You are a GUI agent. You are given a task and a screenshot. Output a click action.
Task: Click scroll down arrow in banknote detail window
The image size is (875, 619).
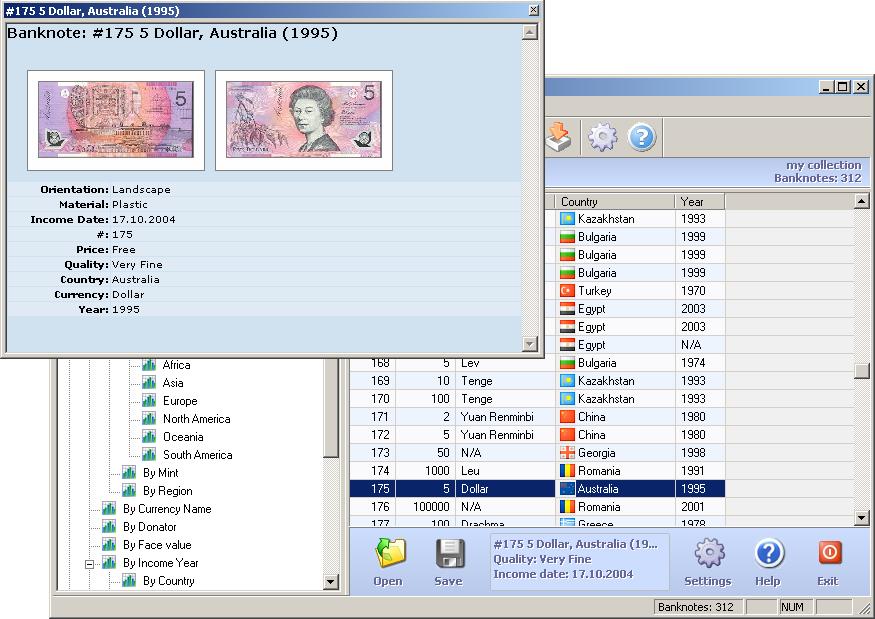(x=530, y=344)
